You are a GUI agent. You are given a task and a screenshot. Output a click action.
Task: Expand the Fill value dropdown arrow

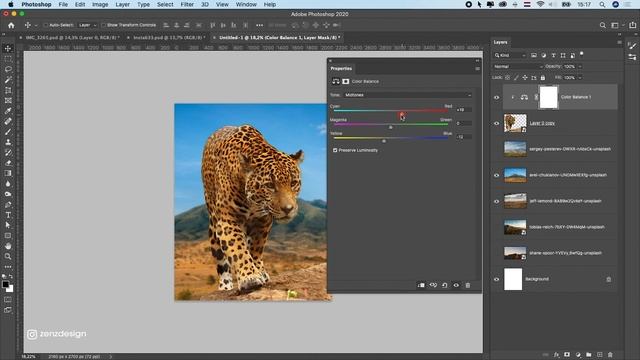tap(580, 78)
